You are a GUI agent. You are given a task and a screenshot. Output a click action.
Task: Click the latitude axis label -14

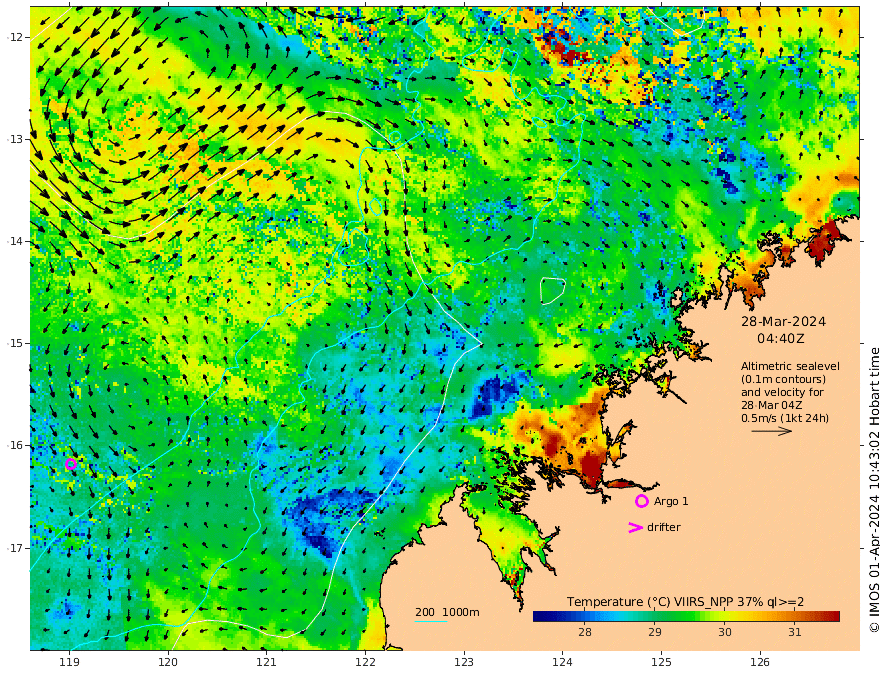pos(15,241)
